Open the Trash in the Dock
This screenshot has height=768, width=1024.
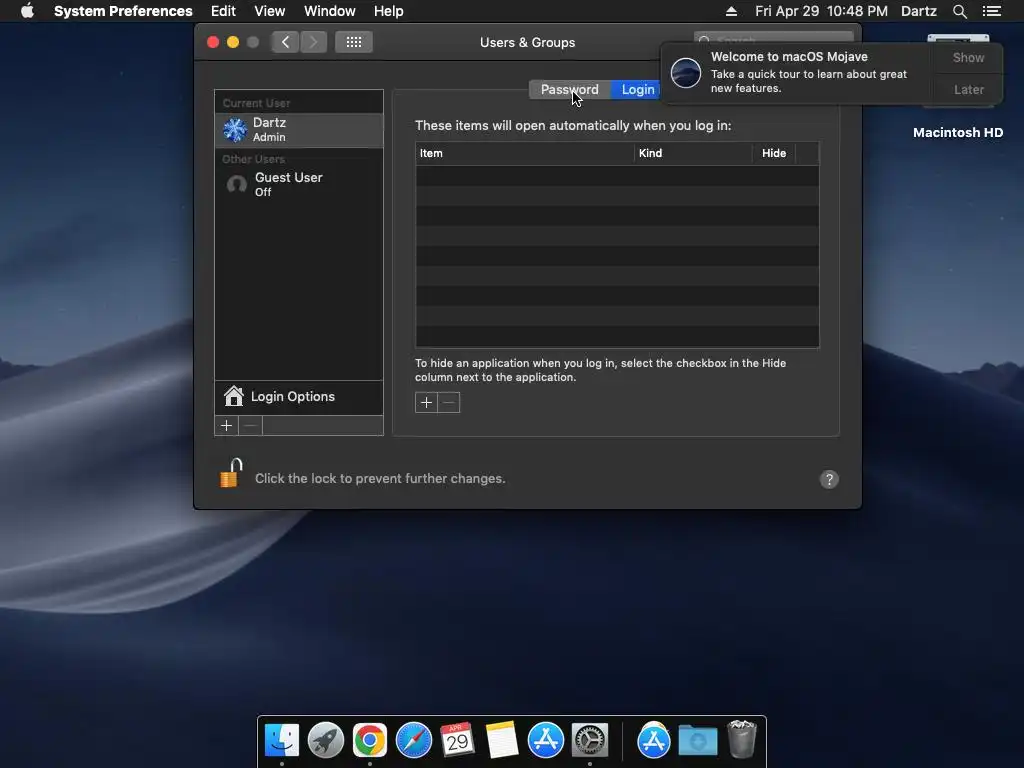(742, 739)
